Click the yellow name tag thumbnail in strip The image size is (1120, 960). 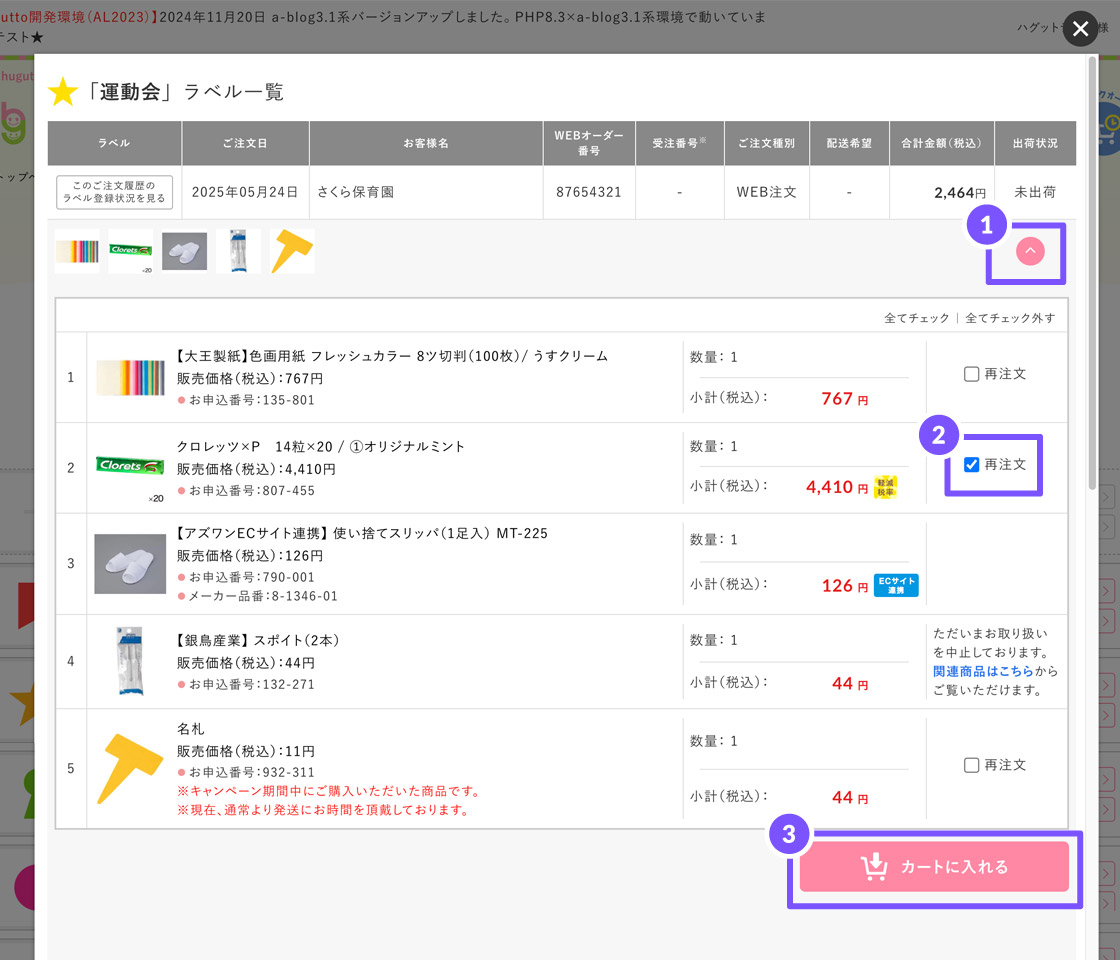pos(292,251)
